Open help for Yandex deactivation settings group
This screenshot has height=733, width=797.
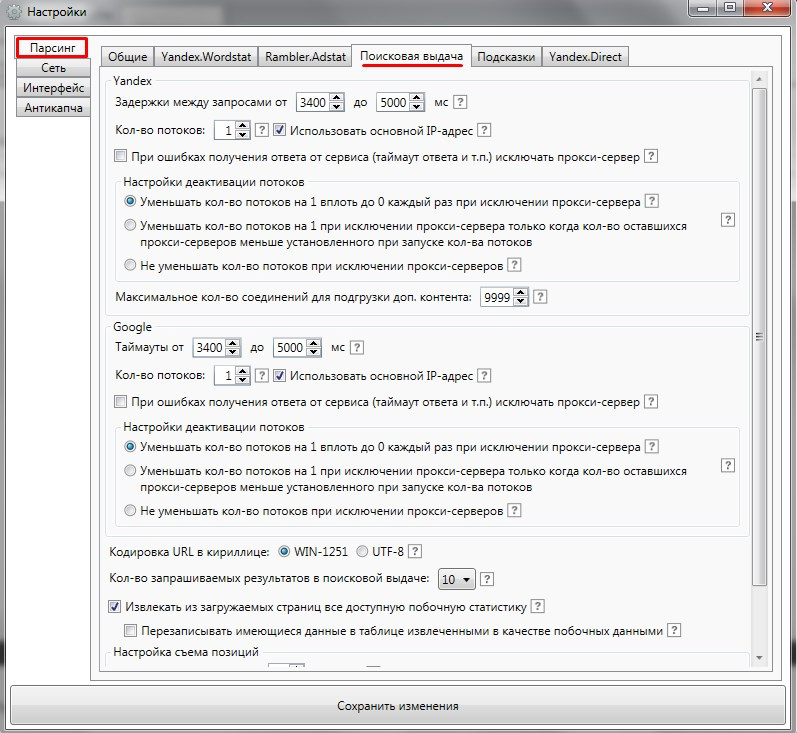[x=727, y=220]
